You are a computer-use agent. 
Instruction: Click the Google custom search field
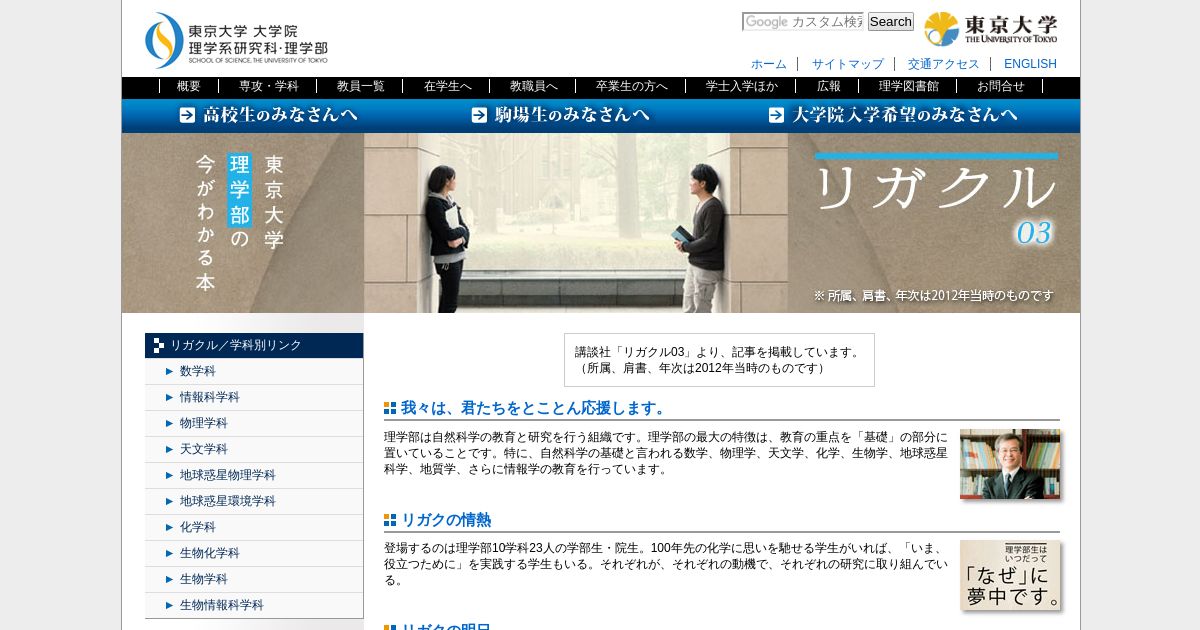point(803,22)
